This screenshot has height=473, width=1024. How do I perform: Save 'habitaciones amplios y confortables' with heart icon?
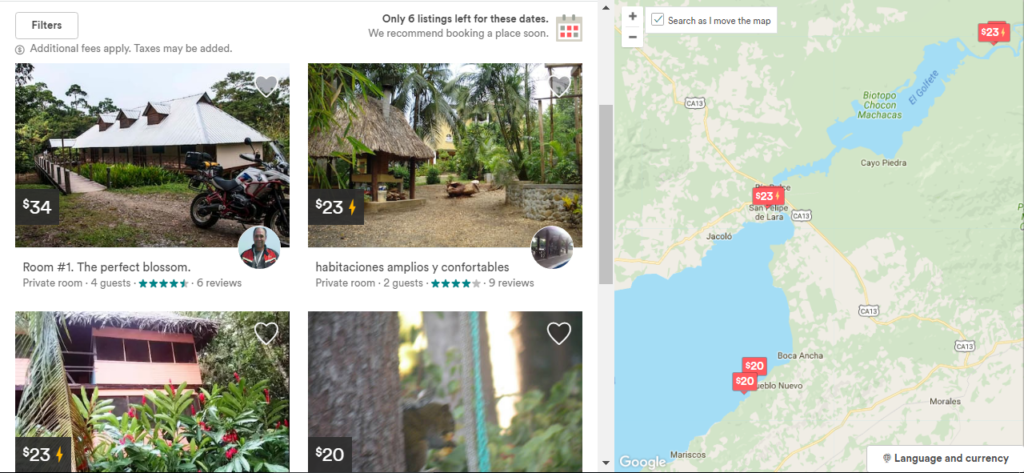[559, 86]
